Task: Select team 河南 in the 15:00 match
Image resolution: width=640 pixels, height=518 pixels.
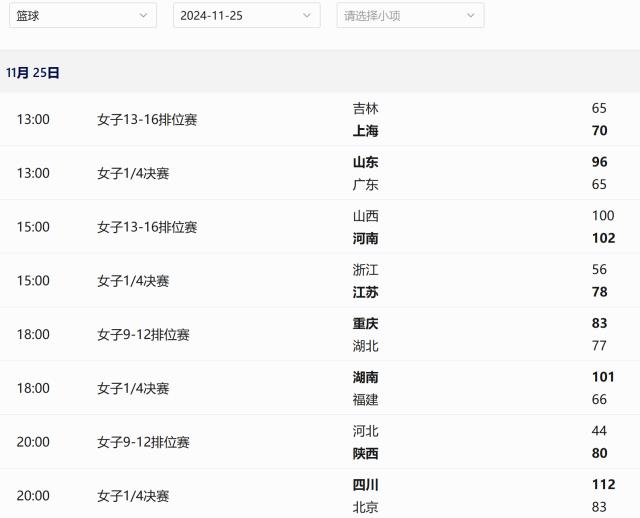Action: click(x=366, y=239)
